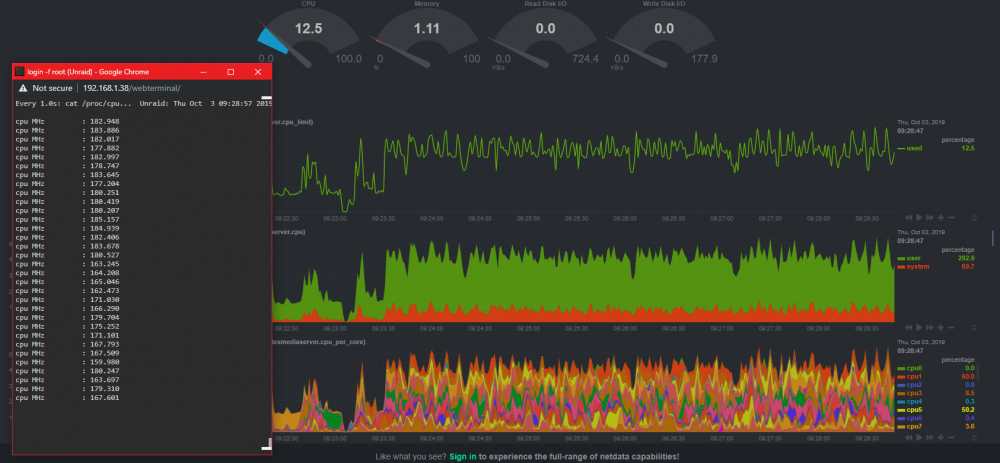Toggle cpu1 dimension in per-core legend
Image resolution: width=1000 pixels, height=463 pixels.
point(910,376)
